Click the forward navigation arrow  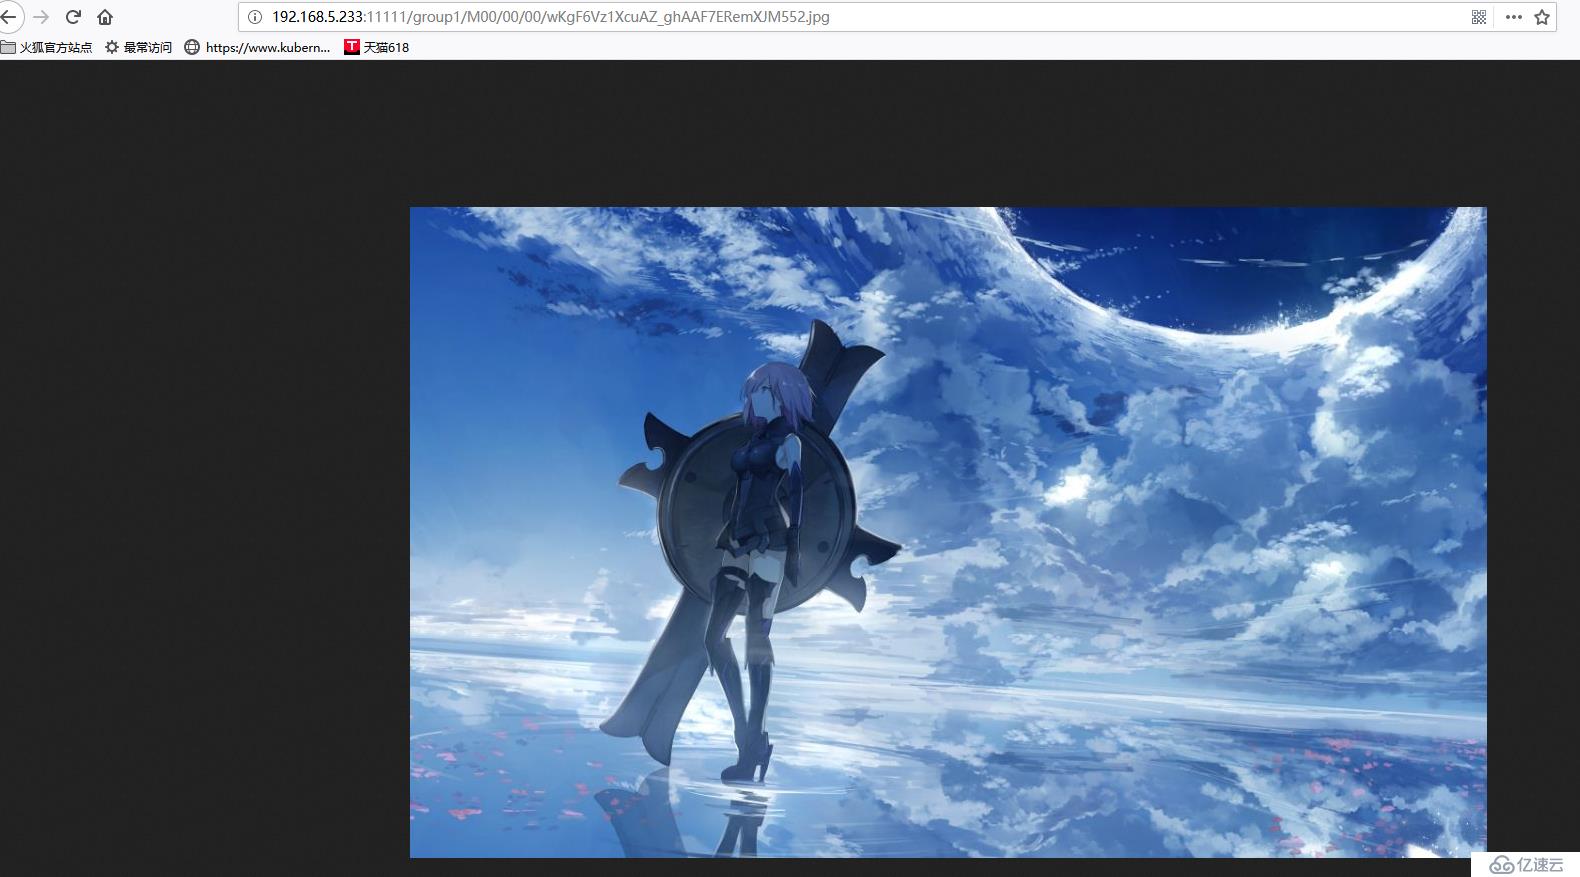tap(41, 17)
